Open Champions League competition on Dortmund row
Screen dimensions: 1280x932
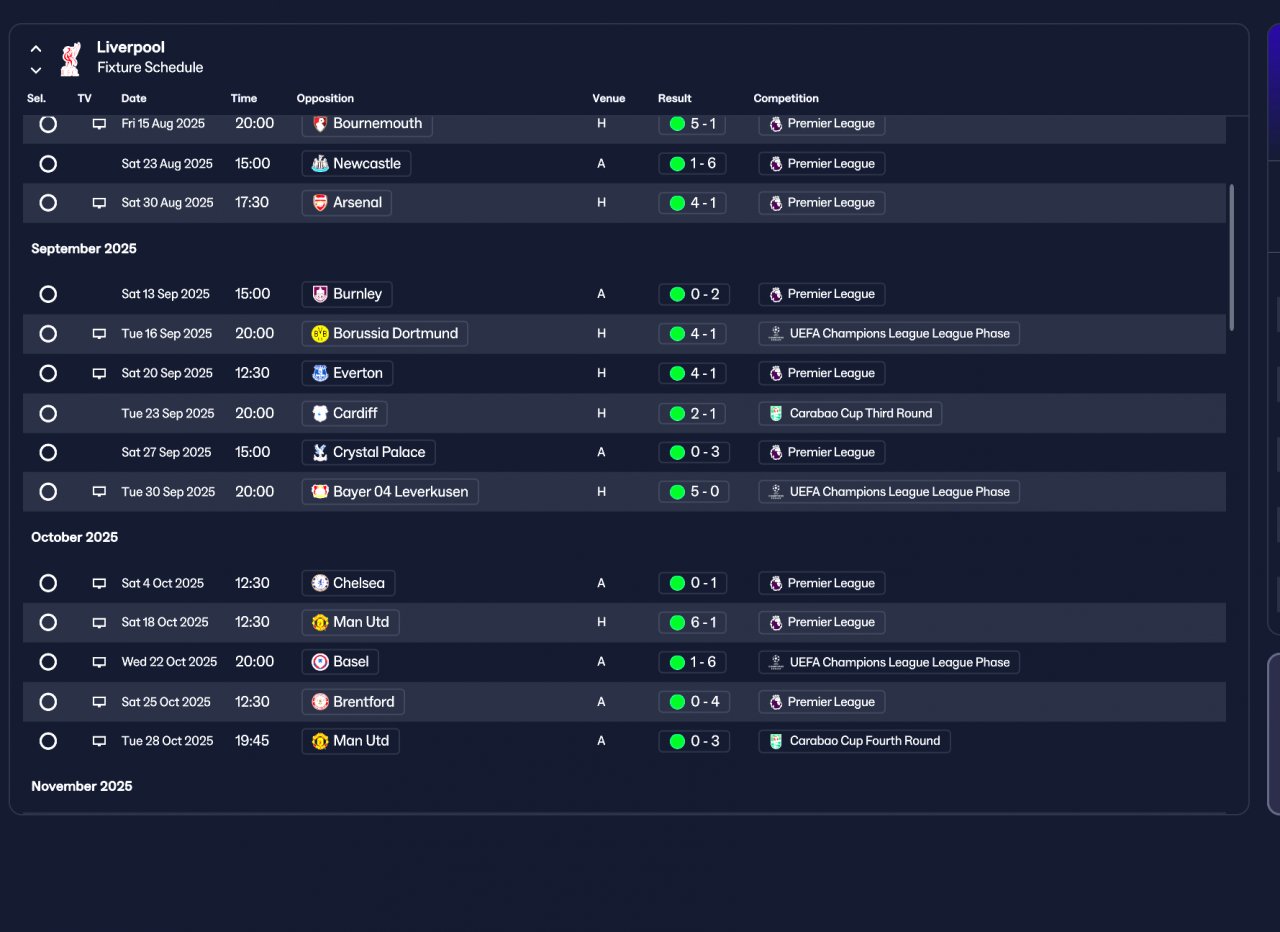[x=889, y=334]
